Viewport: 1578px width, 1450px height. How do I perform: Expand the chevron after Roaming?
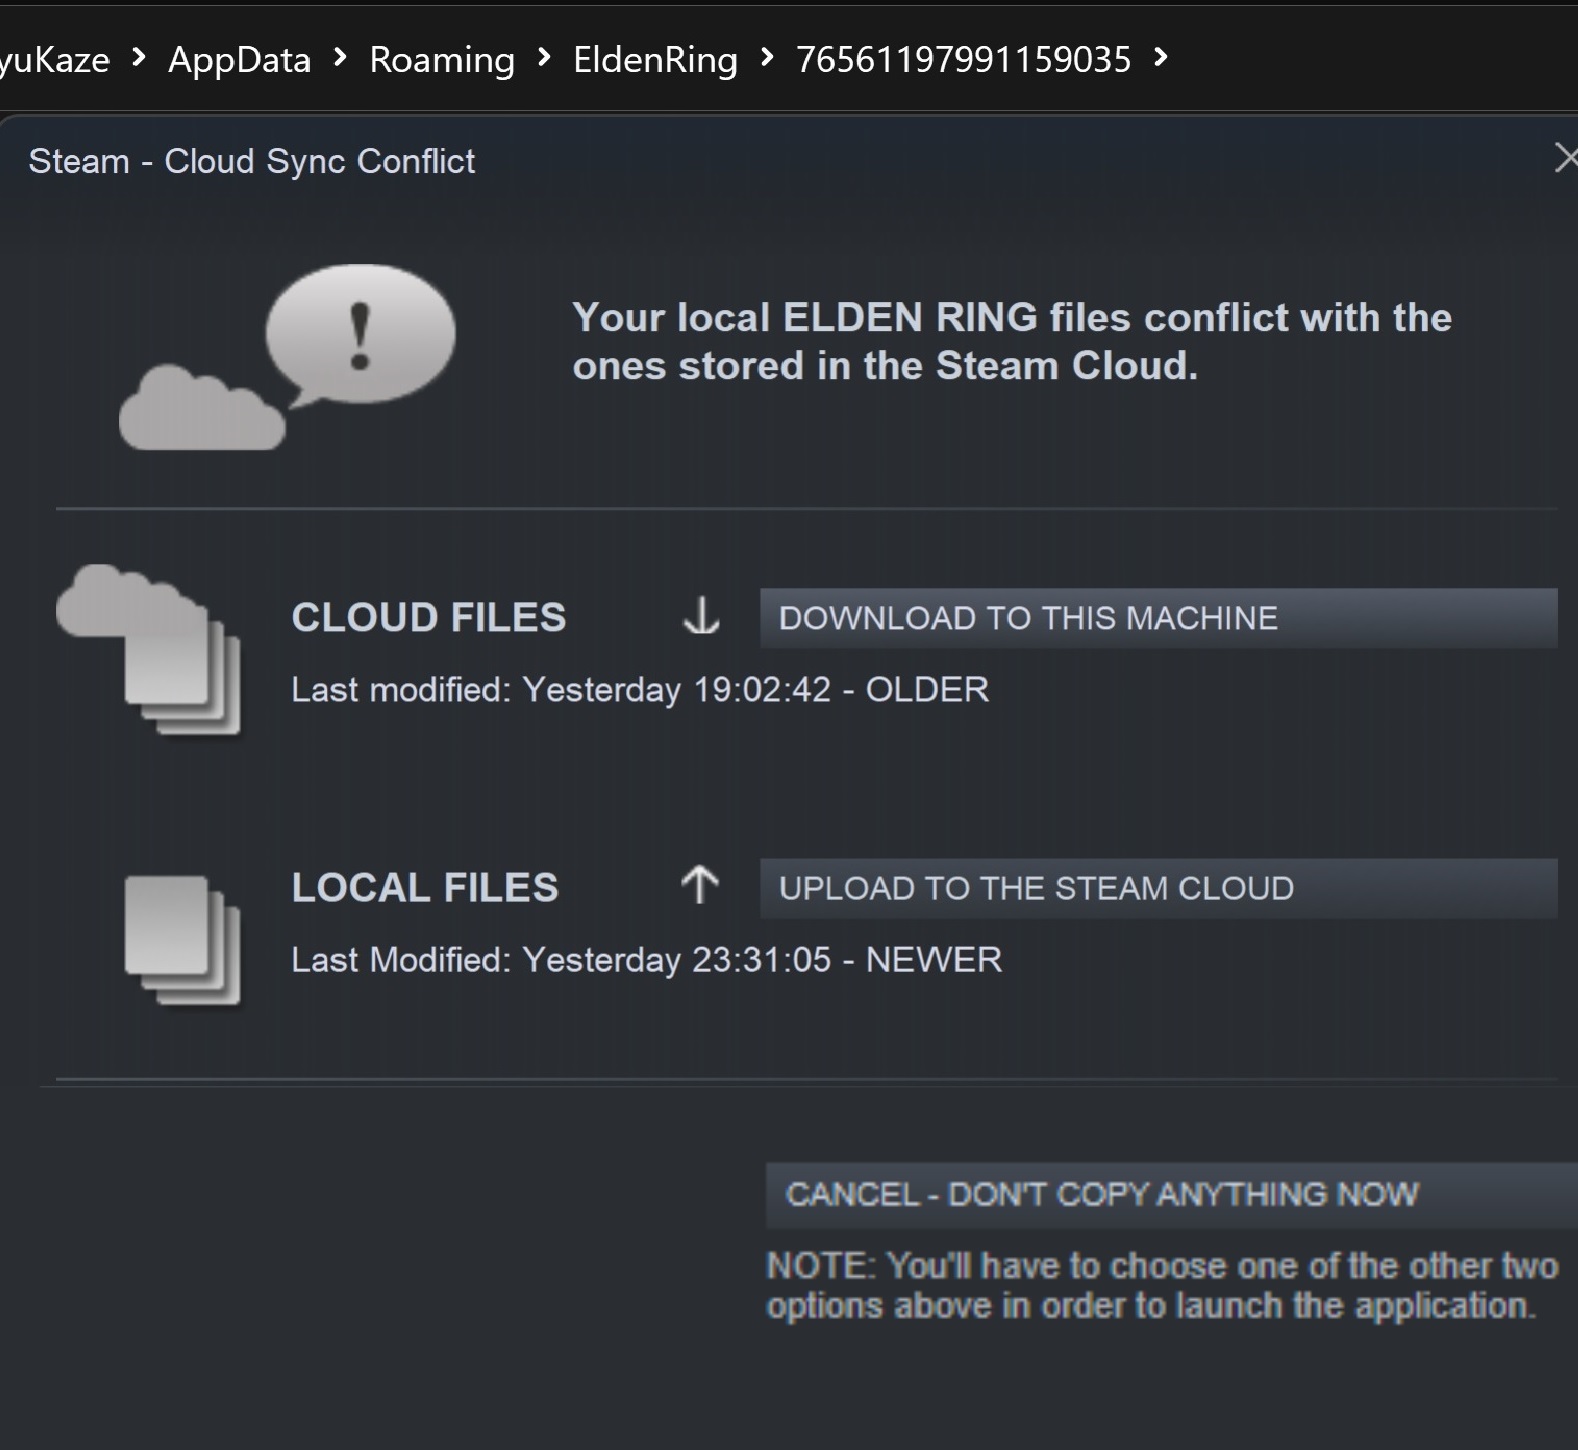click(x=544, y=58)
